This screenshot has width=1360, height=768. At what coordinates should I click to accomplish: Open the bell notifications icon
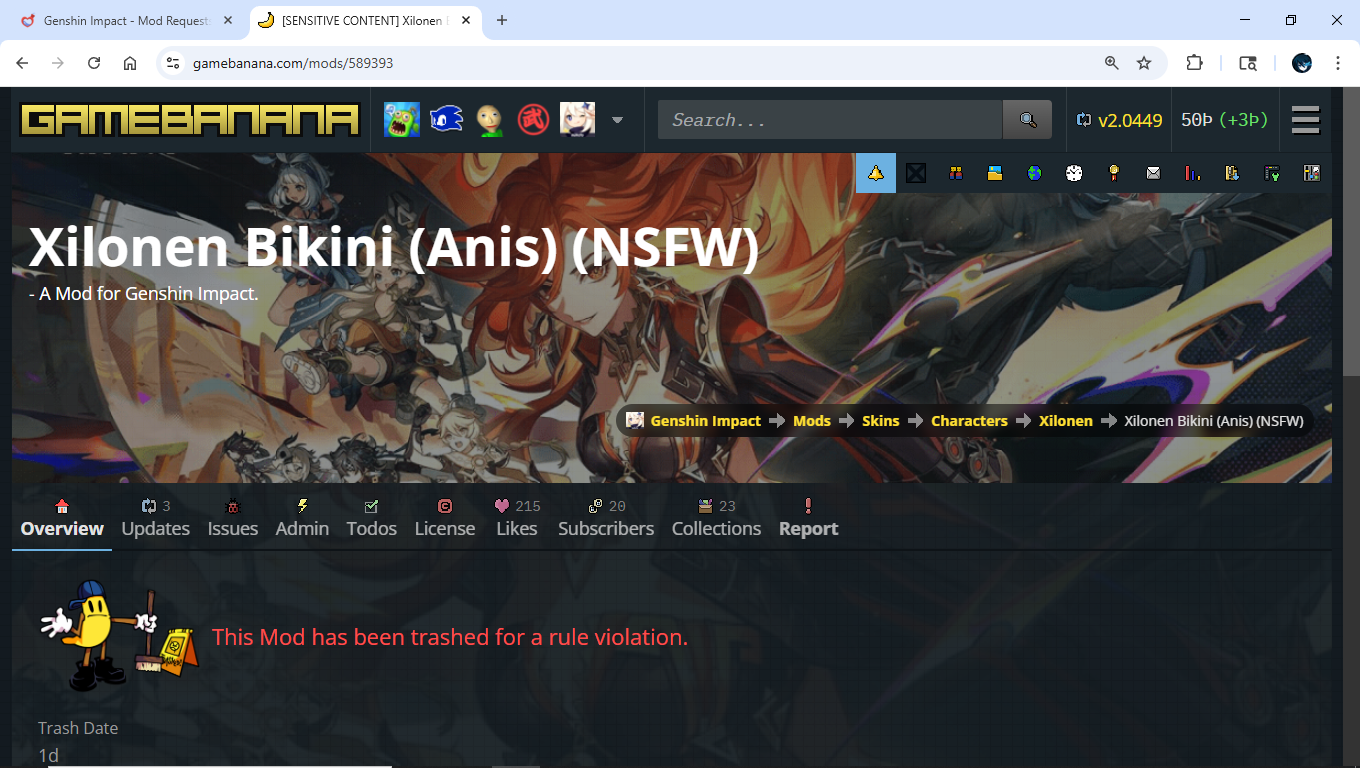876,173
